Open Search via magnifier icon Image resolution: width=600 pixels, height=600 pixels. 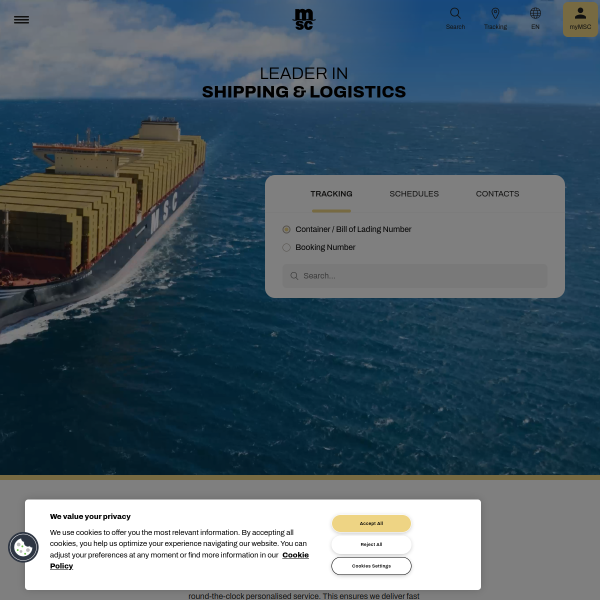(455, 14)
